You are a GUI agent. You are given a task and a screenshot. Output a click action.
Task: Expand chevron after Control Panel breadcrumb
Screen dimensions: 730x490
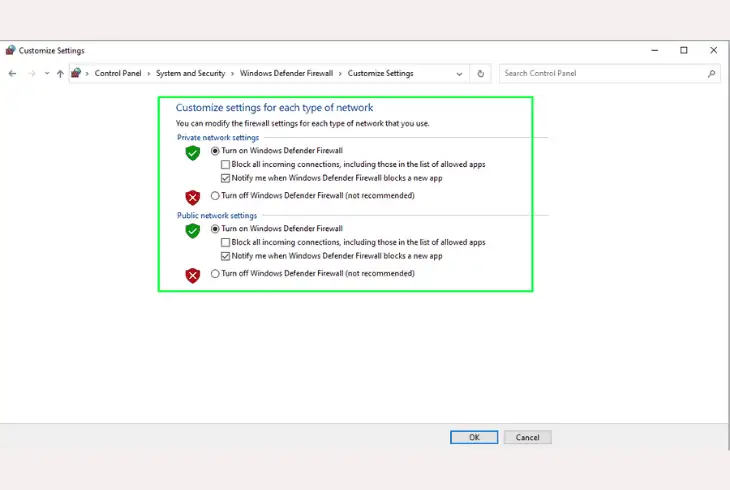tap(149, 74)
